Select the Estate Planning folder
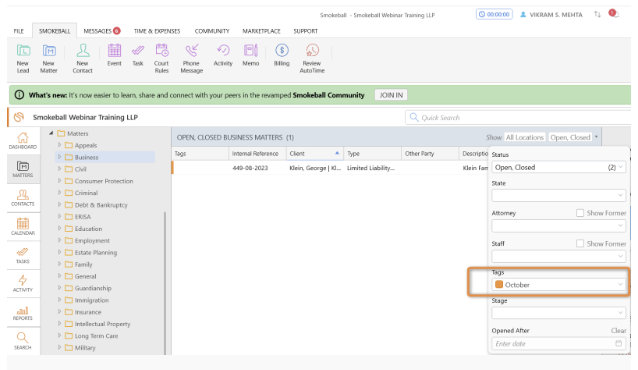 pyautogui.click(x=96, y=252)
